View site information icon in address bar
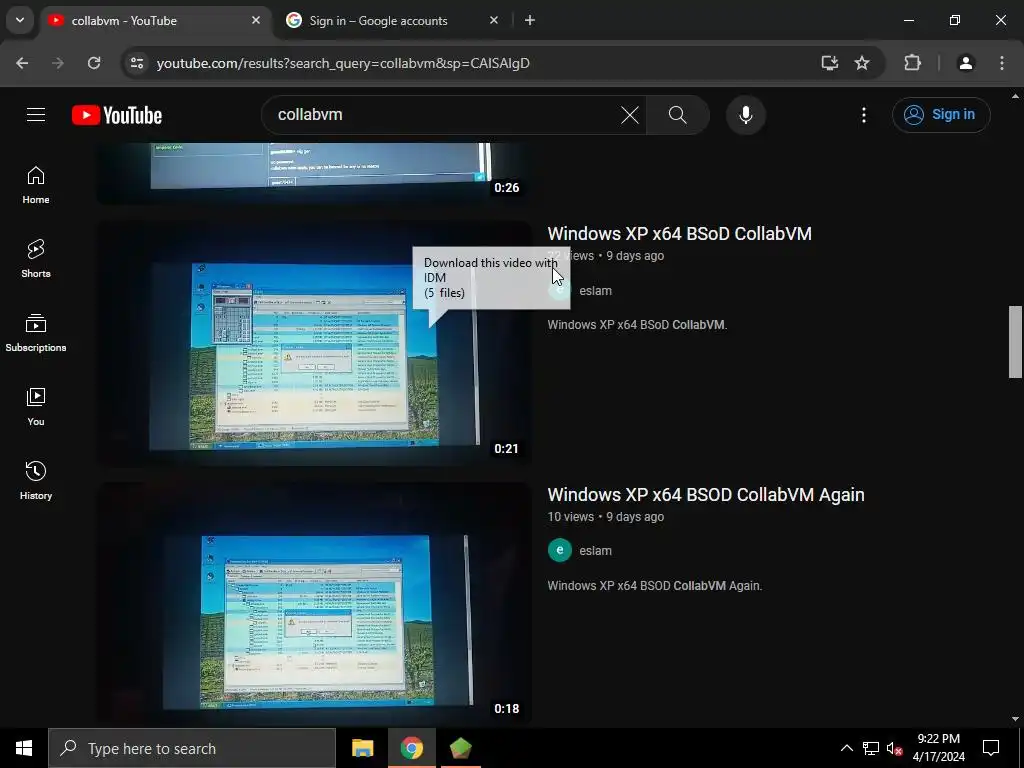 point(136,63)
